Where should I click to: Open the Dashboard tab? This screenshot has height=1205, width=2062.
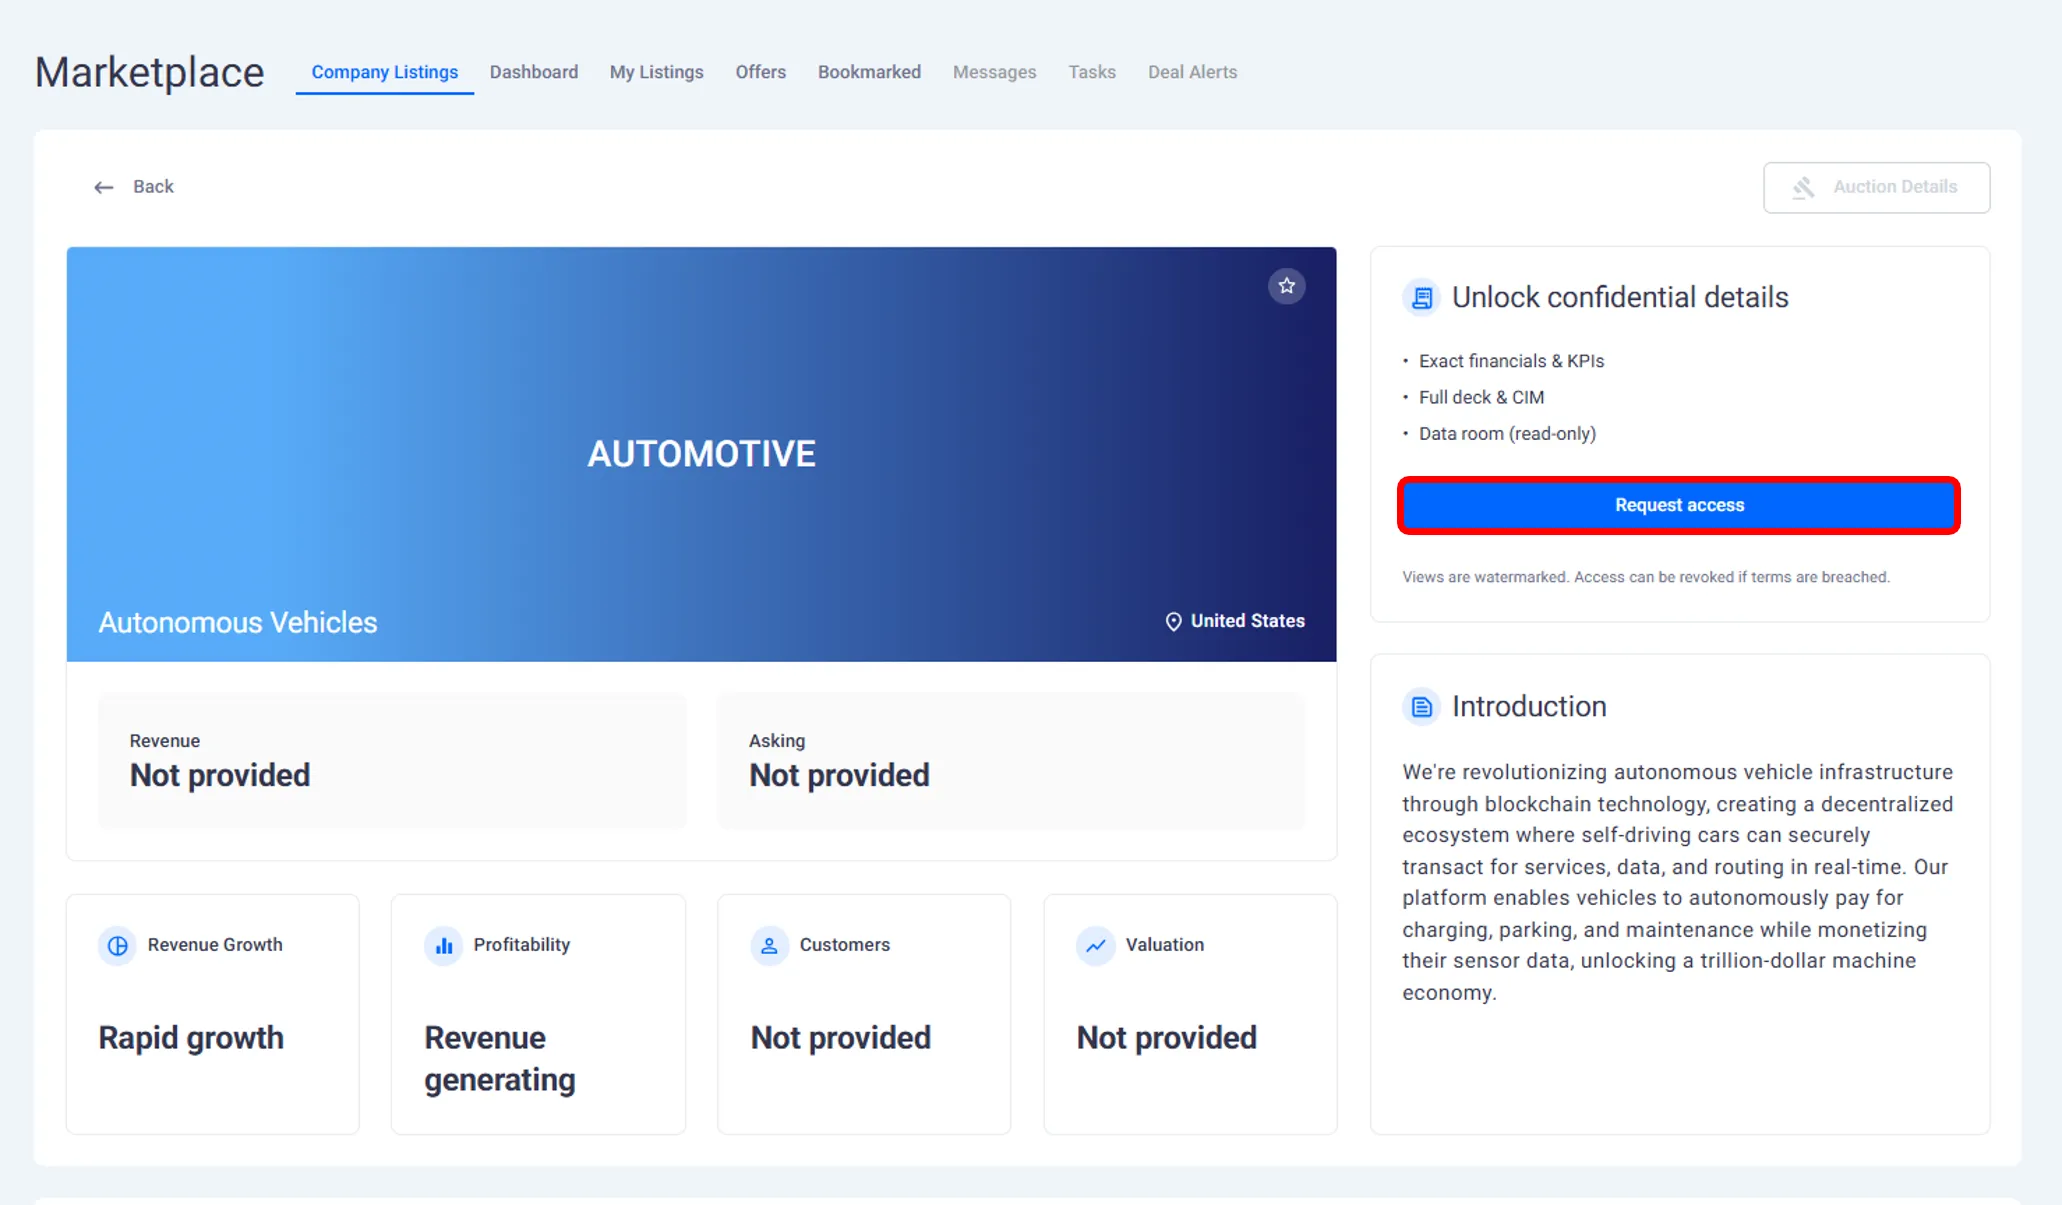[533, 72]
